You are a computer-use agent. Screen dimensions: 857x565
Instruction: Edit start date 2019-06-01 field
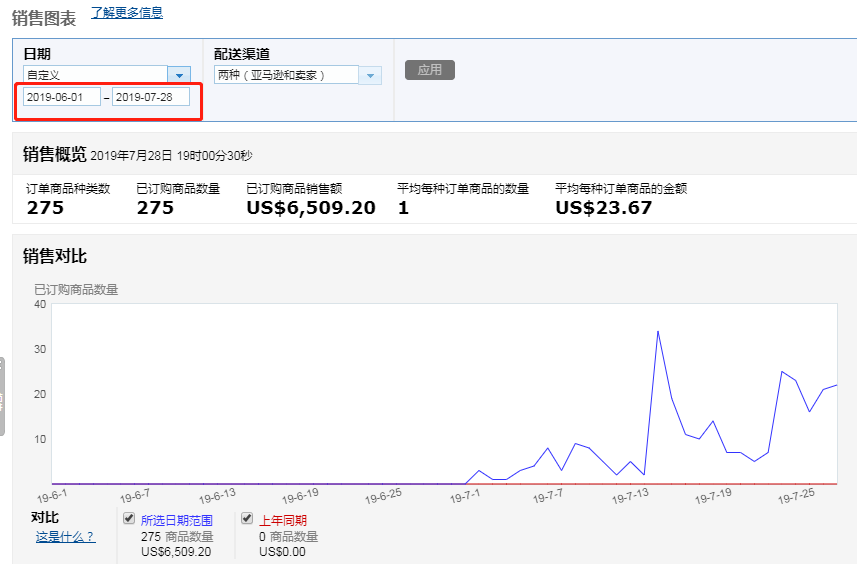click(62, 97)
